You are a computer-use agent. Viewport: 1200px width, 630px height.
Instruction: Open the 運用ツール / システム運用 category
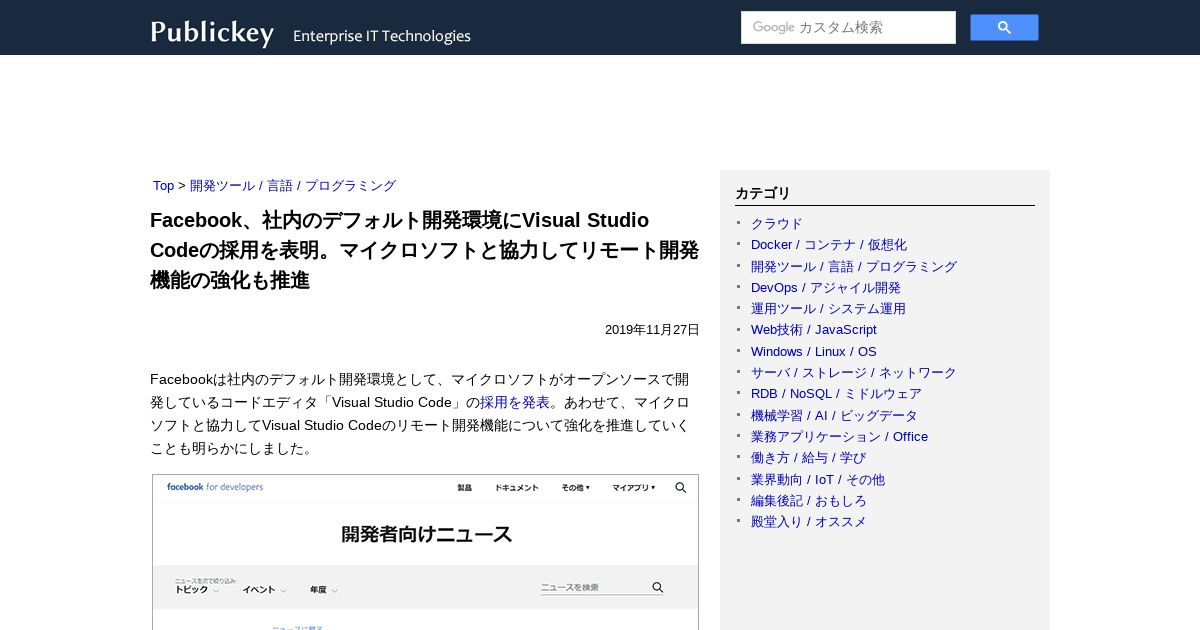point(828,309)
